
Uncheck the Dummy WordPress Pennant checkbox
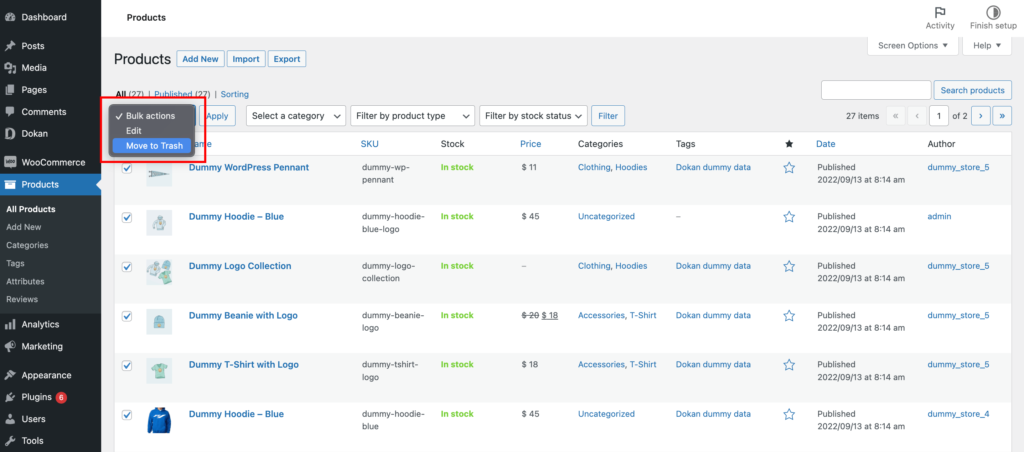127,168
